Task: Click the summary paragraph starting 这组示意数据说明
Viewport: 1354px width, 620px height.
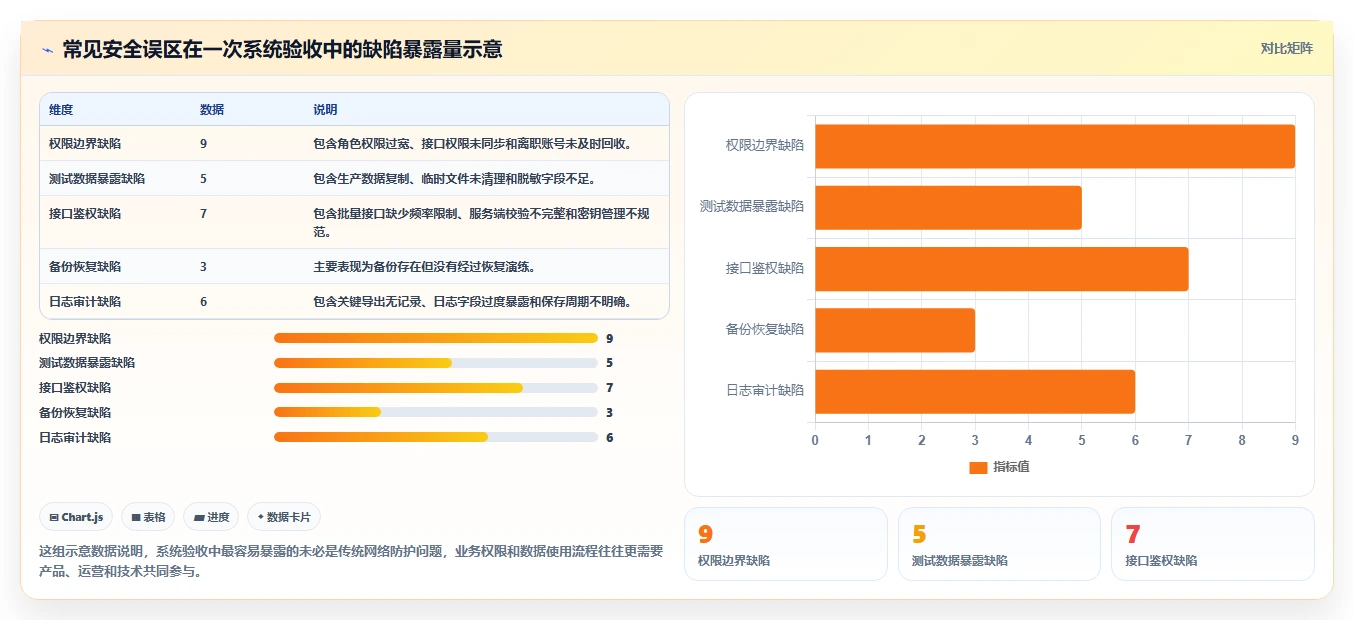Action: pyautogui.click(x=351, y=561)
